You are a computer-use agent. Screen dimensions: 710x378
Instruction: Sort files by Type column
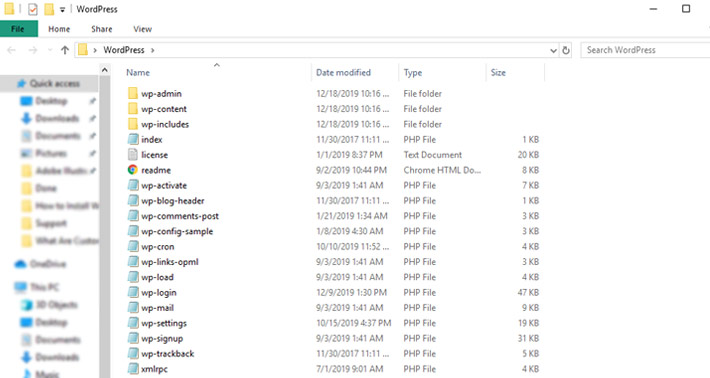tap(413, 72)
